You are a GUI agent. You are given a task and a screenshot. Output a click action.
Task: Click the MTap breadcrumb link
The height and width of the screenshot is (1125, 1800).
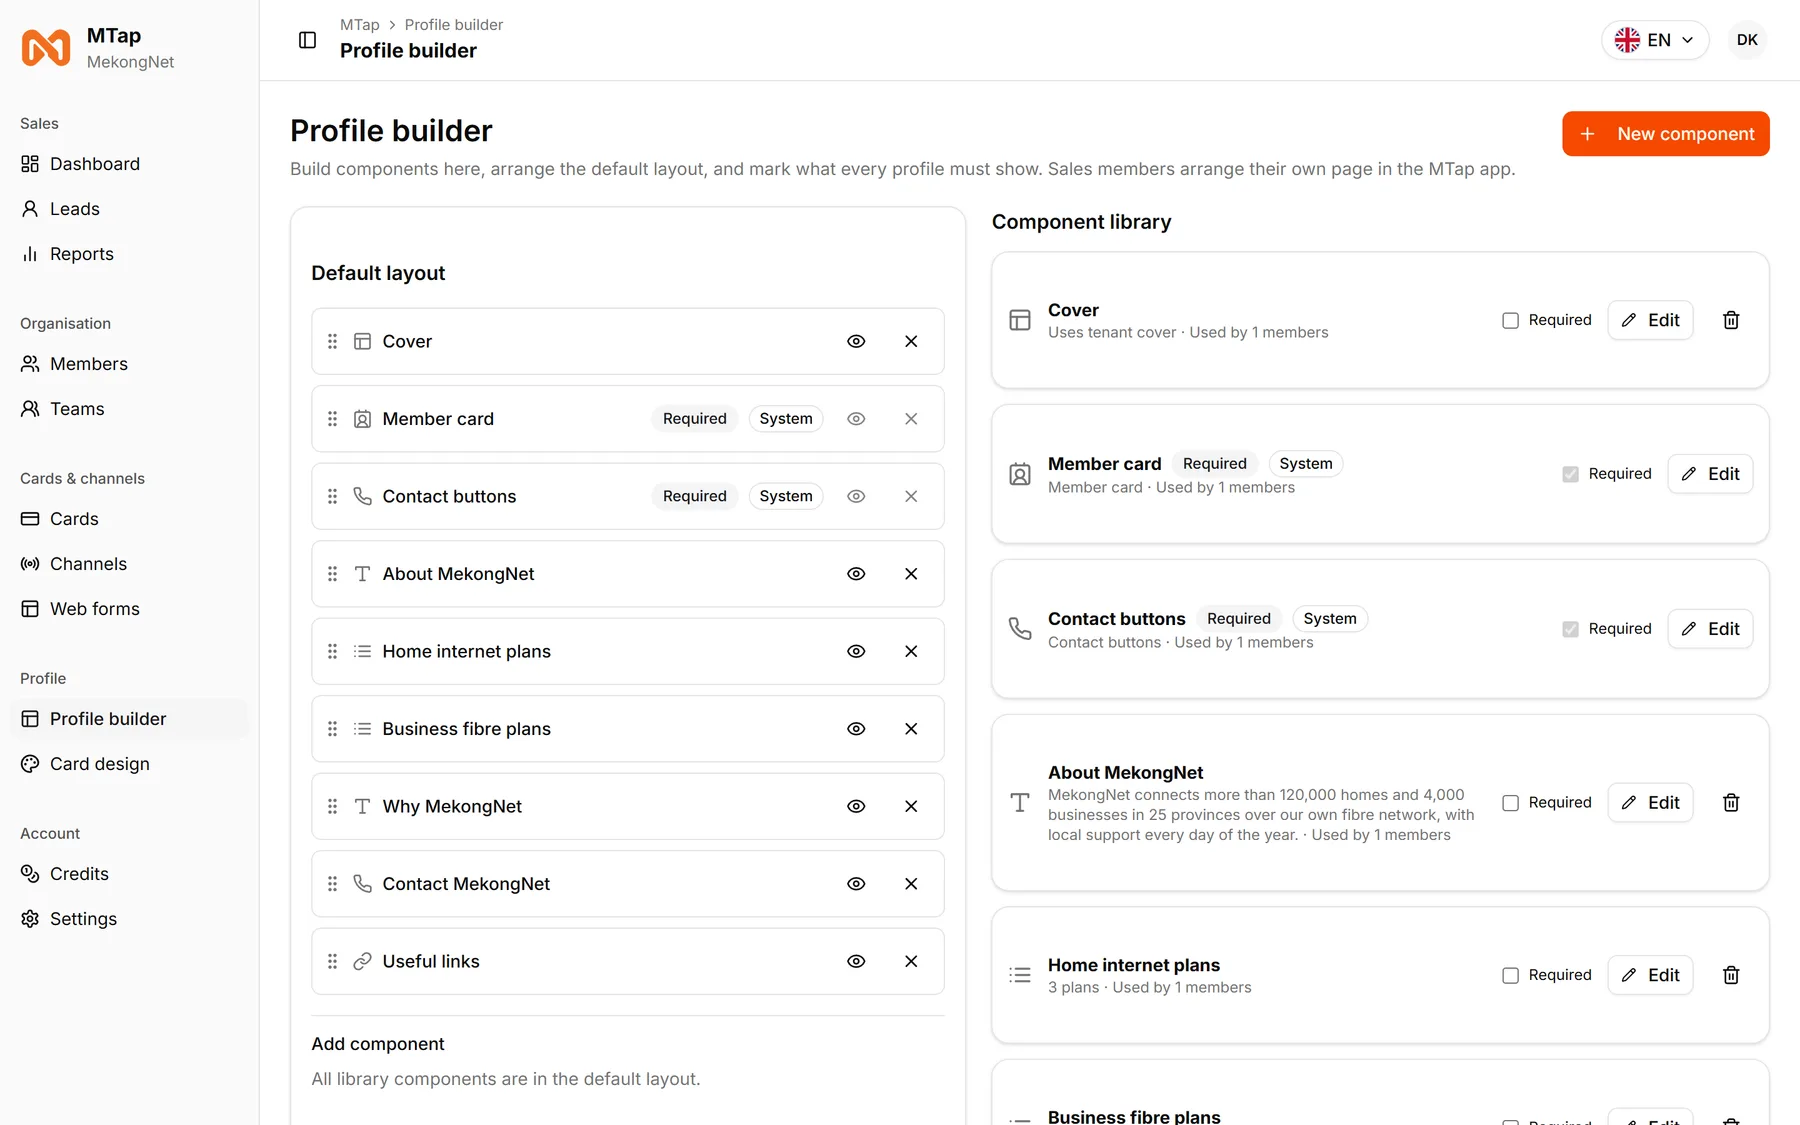pyautogui.click(x=360, y=25)
